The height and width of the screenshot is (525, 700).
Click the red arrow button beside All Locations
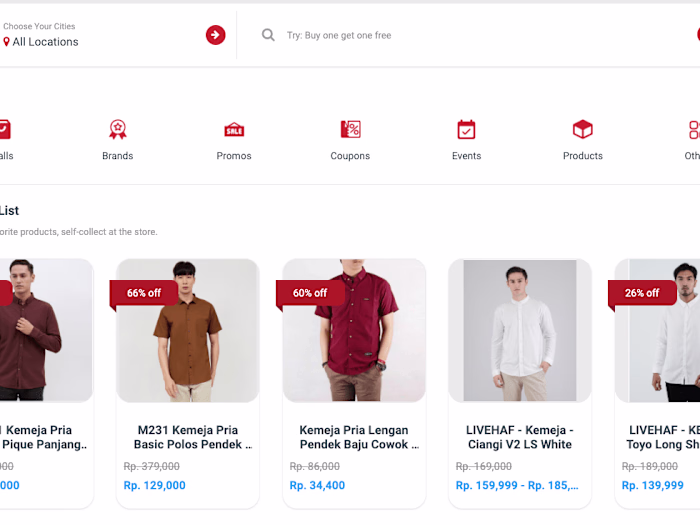pos(215,35)
